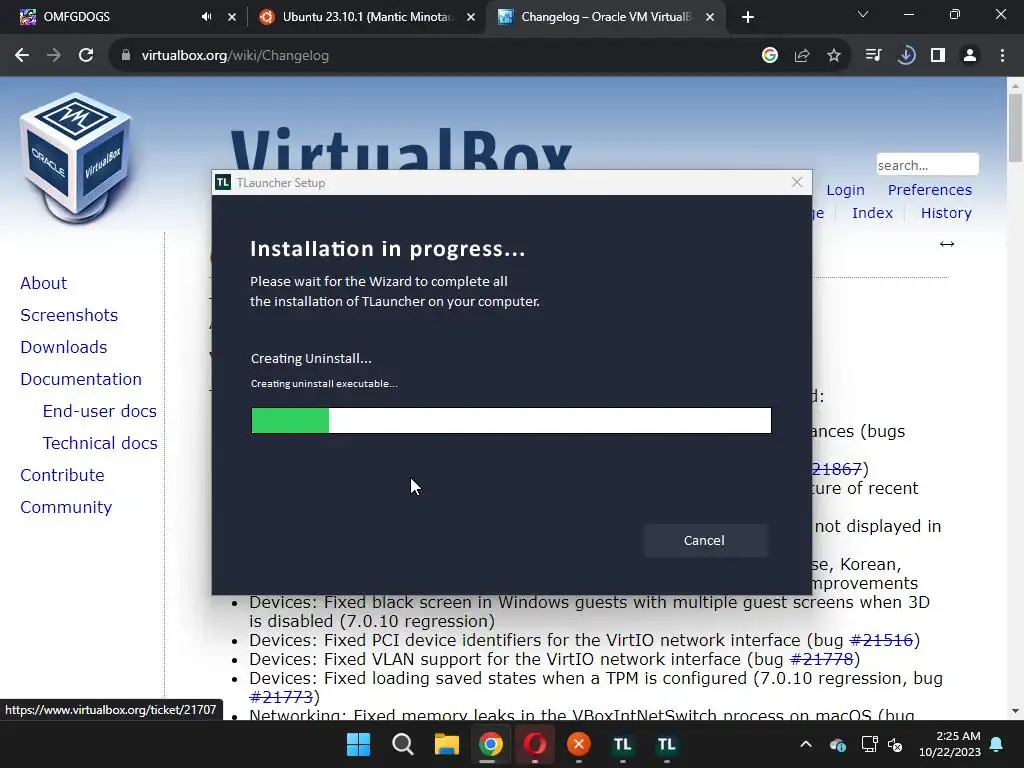Open the notifications bell
The height and width of the screenshot is (768, 1024).
point(997,744)
